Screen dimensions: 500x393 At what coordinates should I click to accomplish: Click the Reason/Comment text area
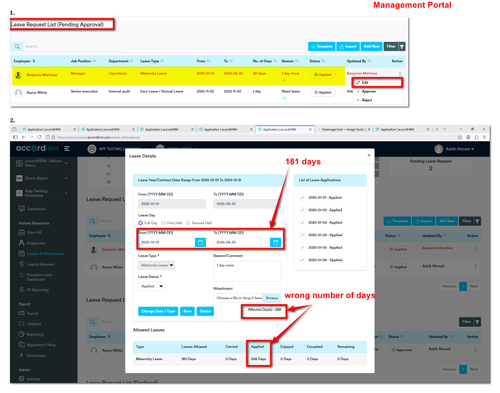pyautogui.click(x=247, y=271)
